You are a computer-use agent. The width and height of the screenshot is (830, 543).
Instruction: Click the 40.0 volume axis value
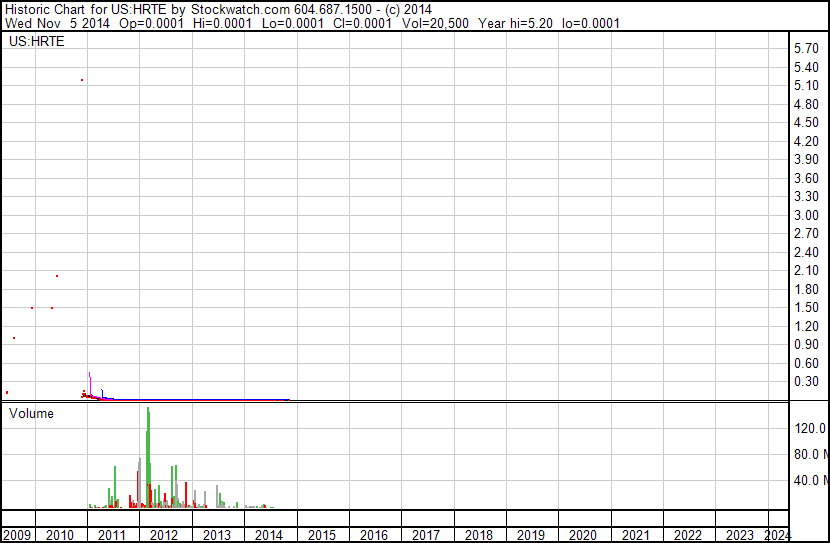tap(811, 480)
